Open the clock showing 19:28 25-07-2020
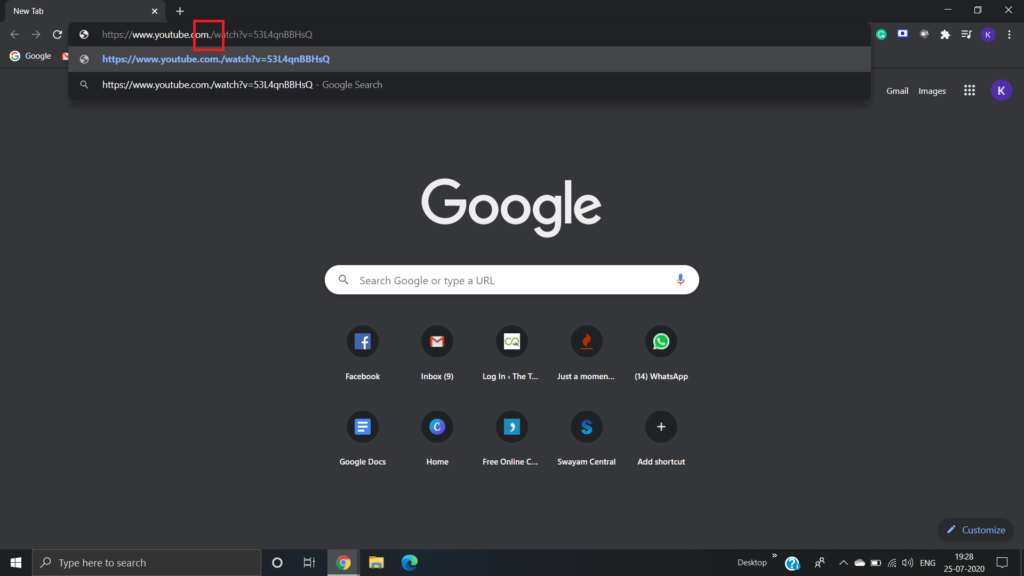This screenshot has height=576, width=1024. [x=964, y=562]
